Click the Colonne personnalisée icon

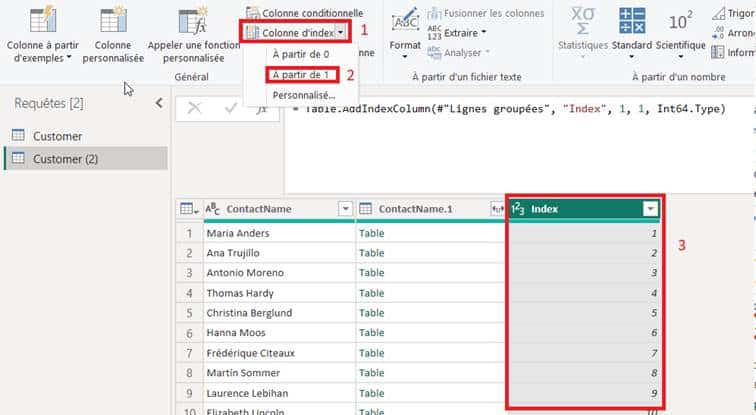point(118,21)
